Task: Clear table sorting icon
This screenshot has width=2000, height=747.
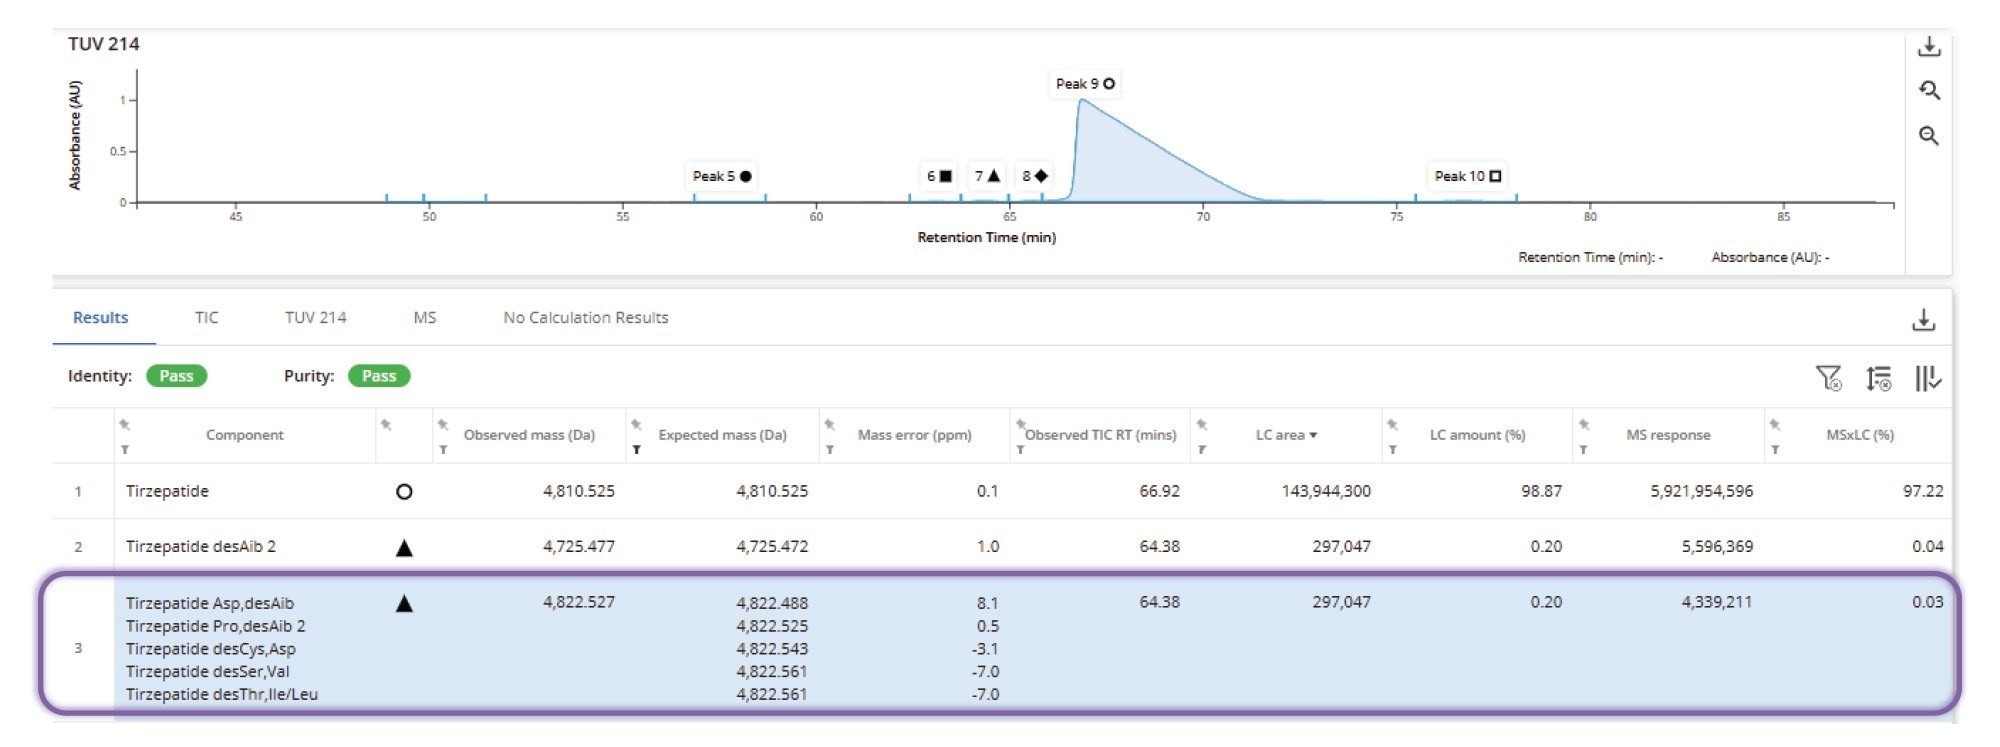Action: pyautogui.click(x=1878, y=378)
